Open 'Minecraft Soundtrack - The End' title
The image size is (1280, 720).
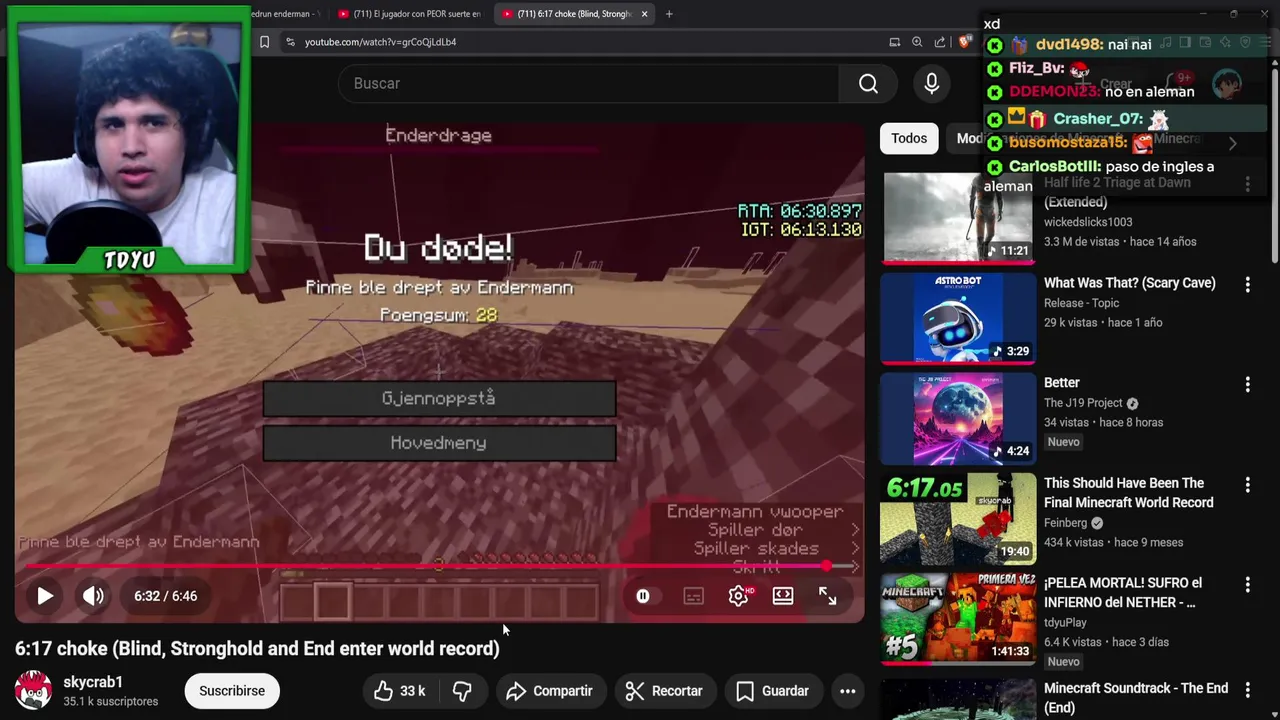(1136, 698)
